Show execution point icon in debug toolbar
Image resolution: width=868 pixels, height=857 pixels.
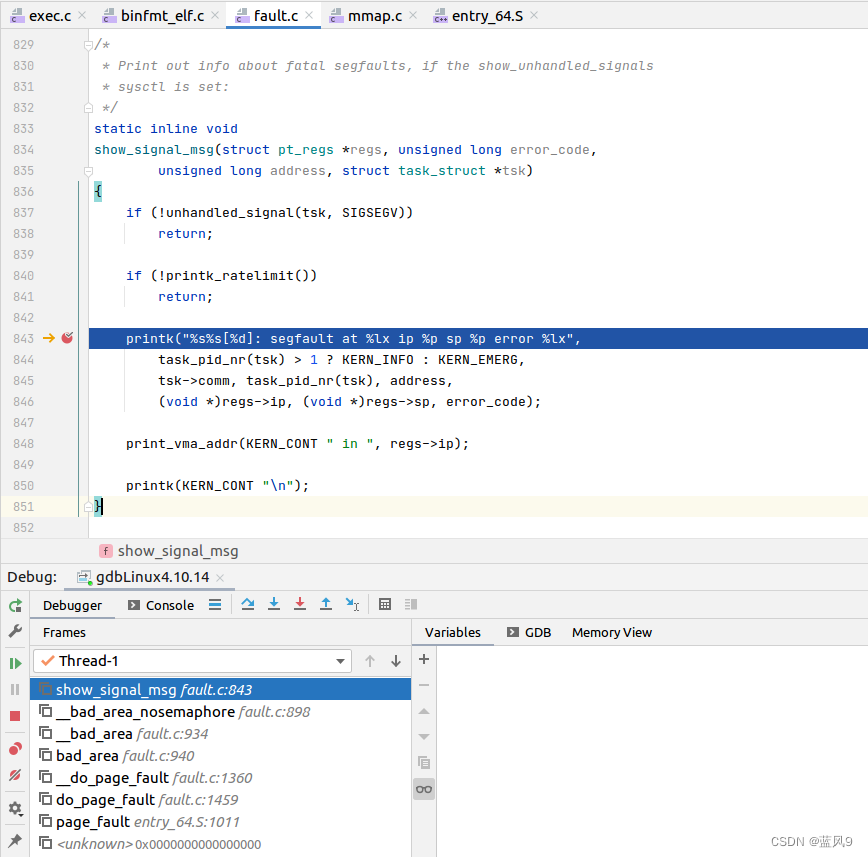(215, 605)
